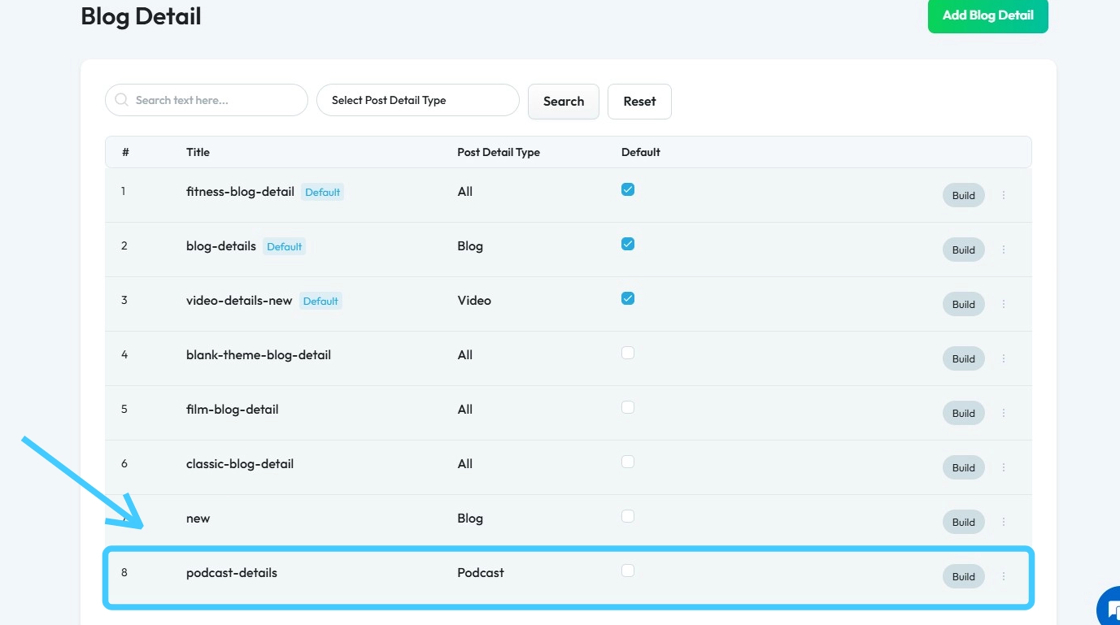Check Default box for film-blog-detail
The width and height of the screenshot is (1120, 625).
click(x=628, y=408)
